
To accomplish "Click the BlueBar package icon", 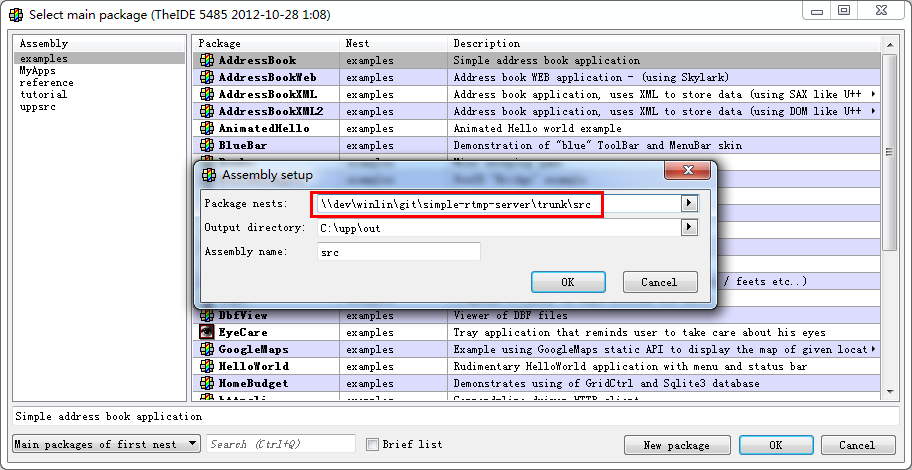I will pyautogui.click(x=207, y=146).
